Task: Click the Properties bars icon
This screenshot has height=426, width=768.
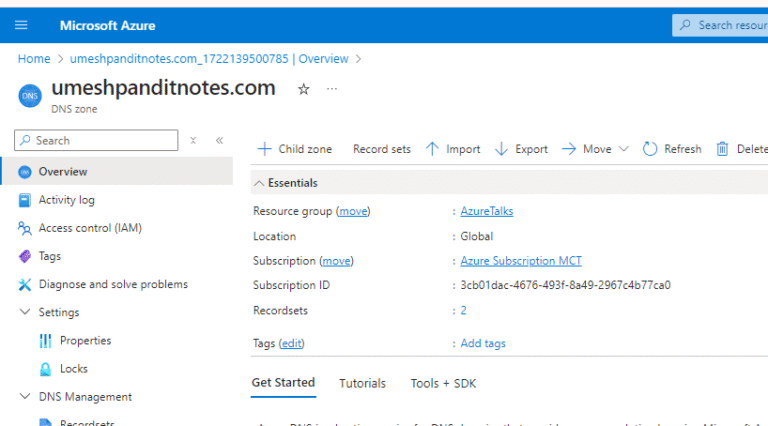Action: coord(46,340)
